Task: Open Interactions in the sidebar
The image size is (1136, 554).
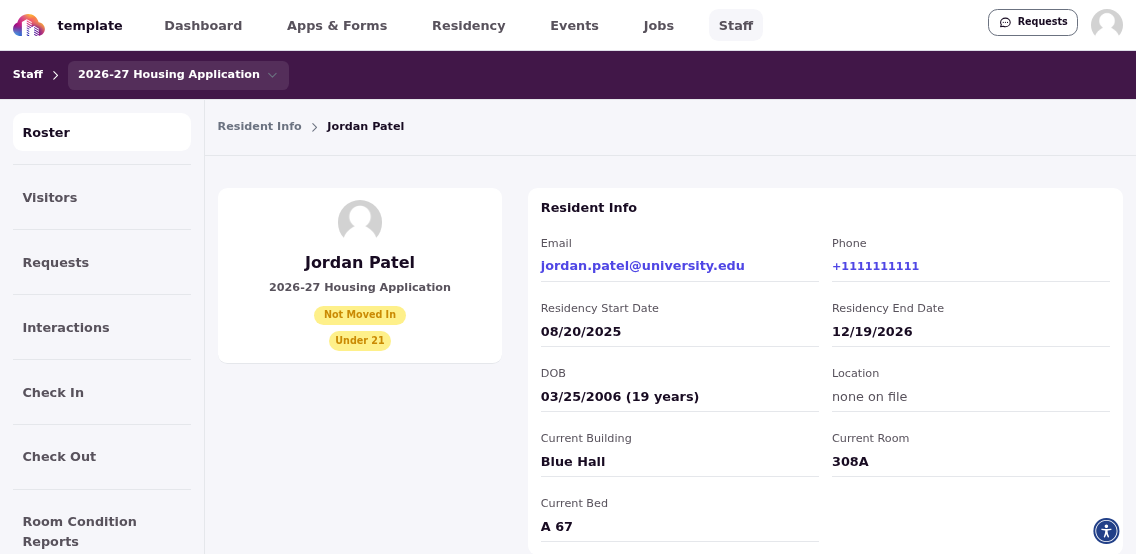Action: 102,328
